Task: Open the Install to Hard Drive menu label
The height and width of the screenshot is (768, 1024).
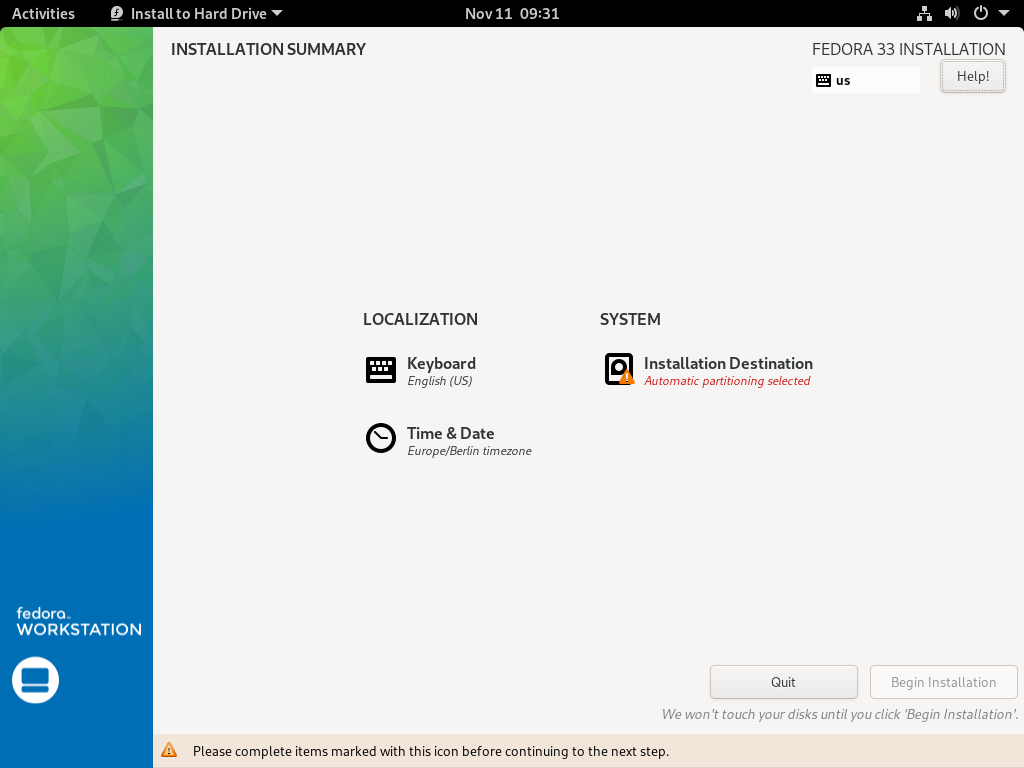Action: [x=199, y=13]
